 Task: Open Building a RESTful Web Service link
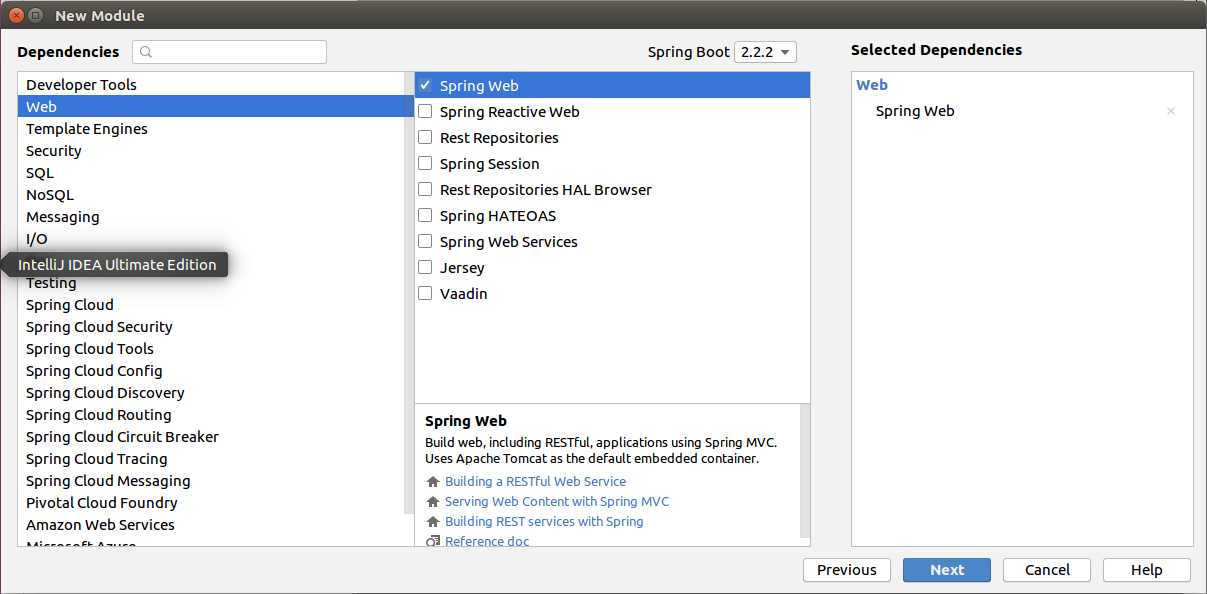pos(535,481)
